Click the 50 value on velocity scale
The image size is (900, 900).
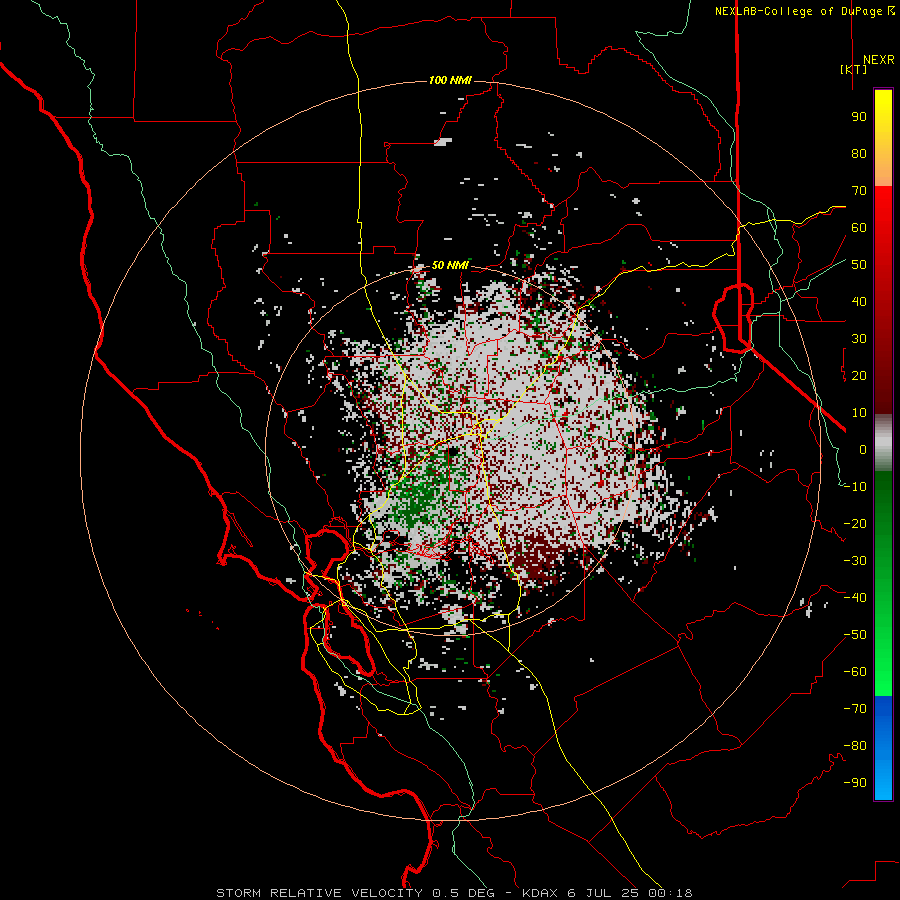(x=859, y=265)
